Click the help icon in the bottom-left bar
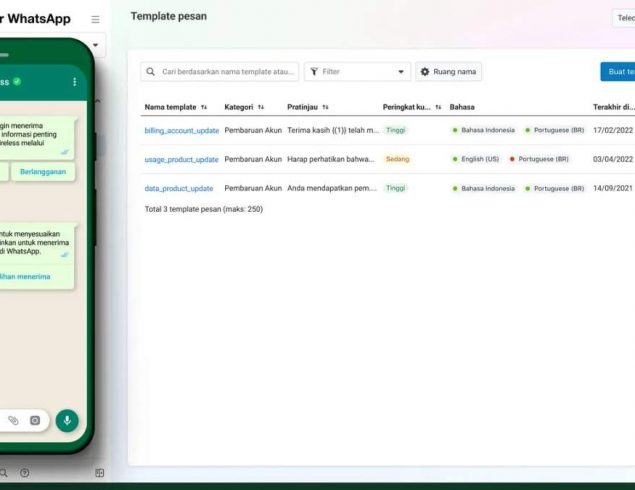 (25, 472)
